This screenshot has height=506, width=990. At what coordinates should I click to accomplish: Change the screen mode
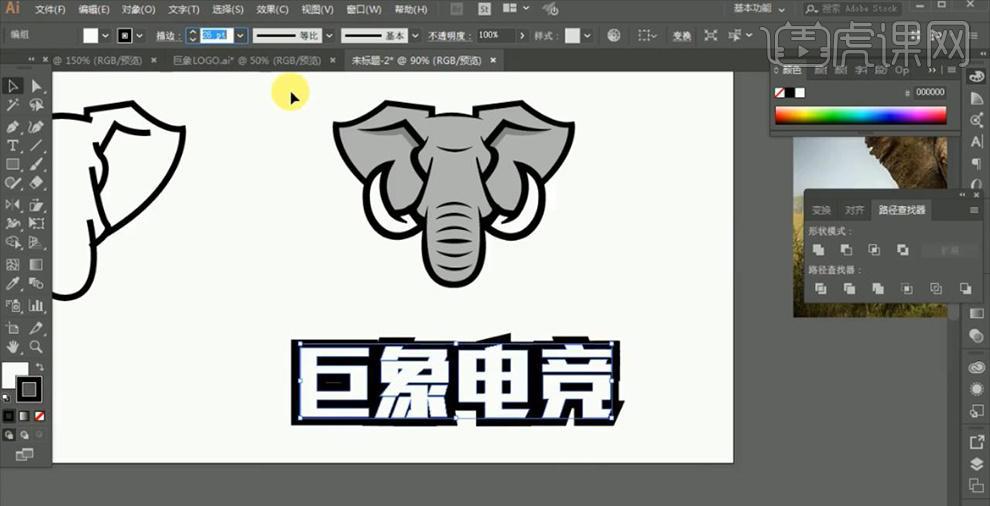pos(24,454)
